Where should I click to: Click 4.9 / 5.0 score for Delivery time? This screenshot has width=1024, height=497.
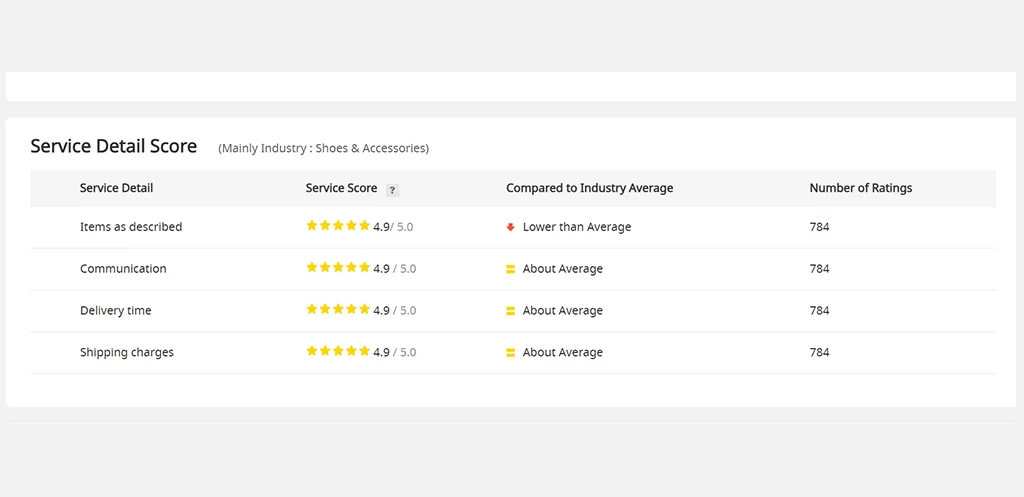pyautogui.click(x=394, y=311)
